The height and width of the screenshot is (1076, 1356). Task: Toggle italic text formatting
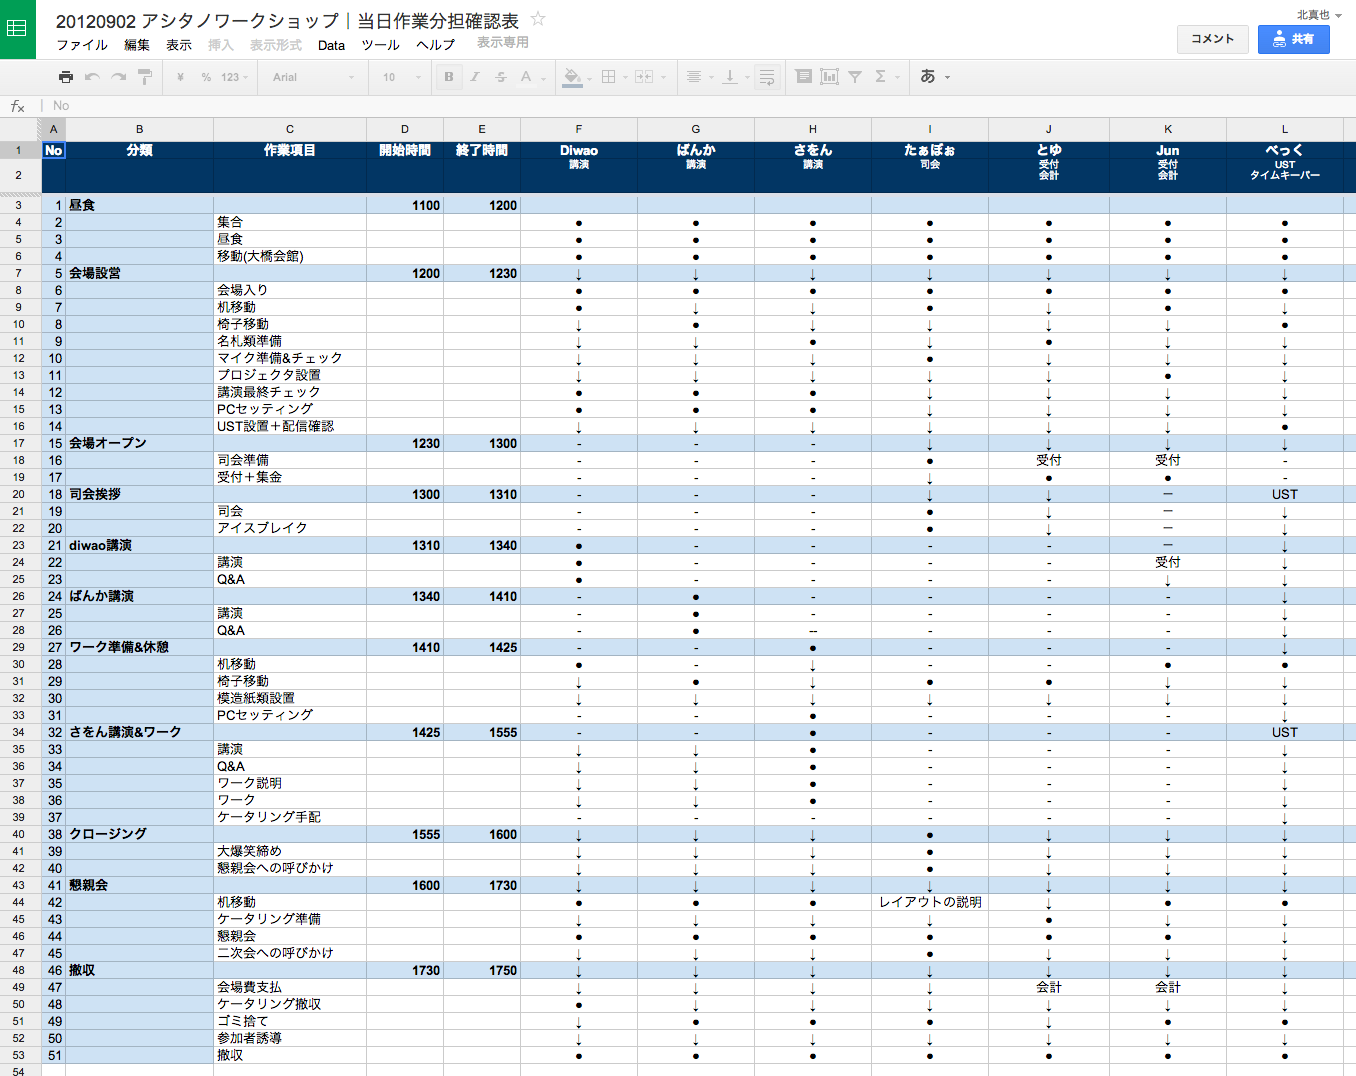point(475,77)
